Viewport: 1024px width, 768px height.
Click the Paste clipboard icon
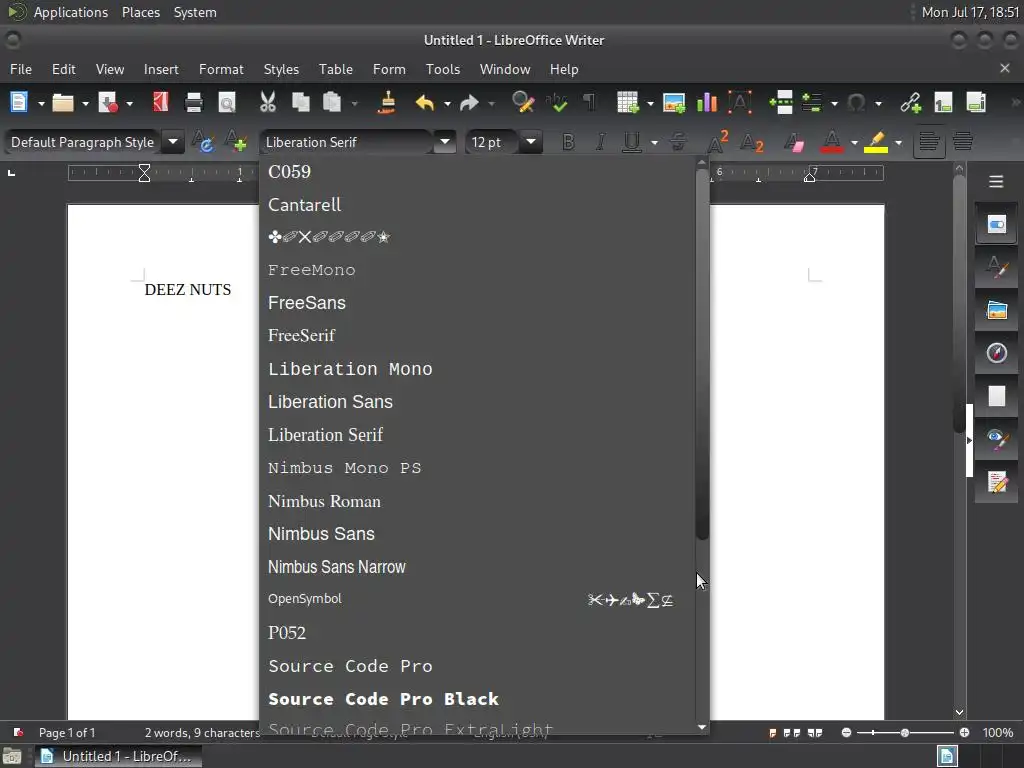coord(332,103)
